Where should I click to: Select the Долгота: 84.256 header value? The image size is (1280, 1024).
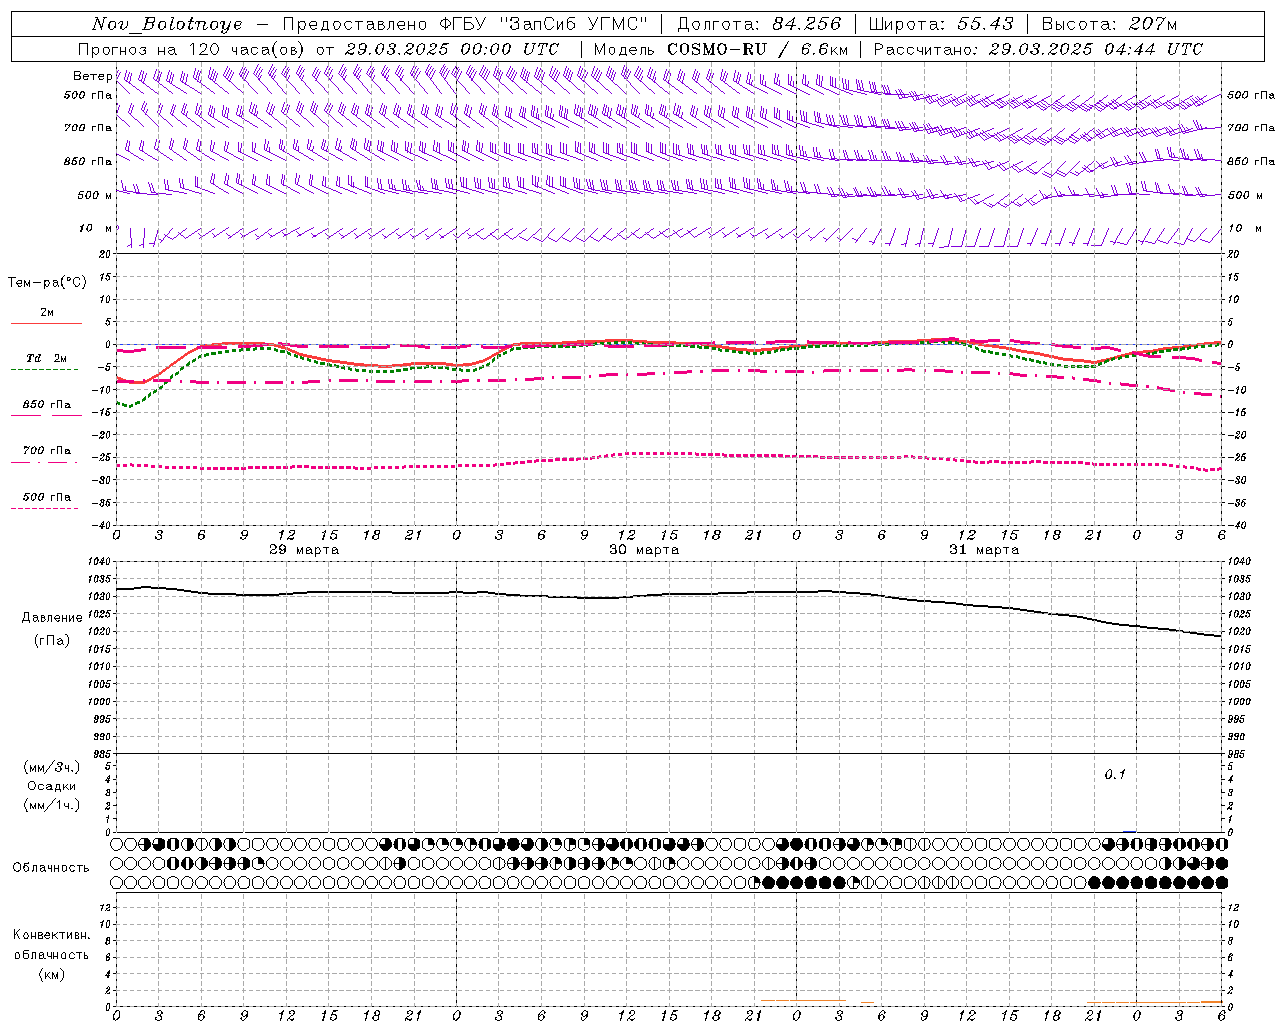(759, 24)
